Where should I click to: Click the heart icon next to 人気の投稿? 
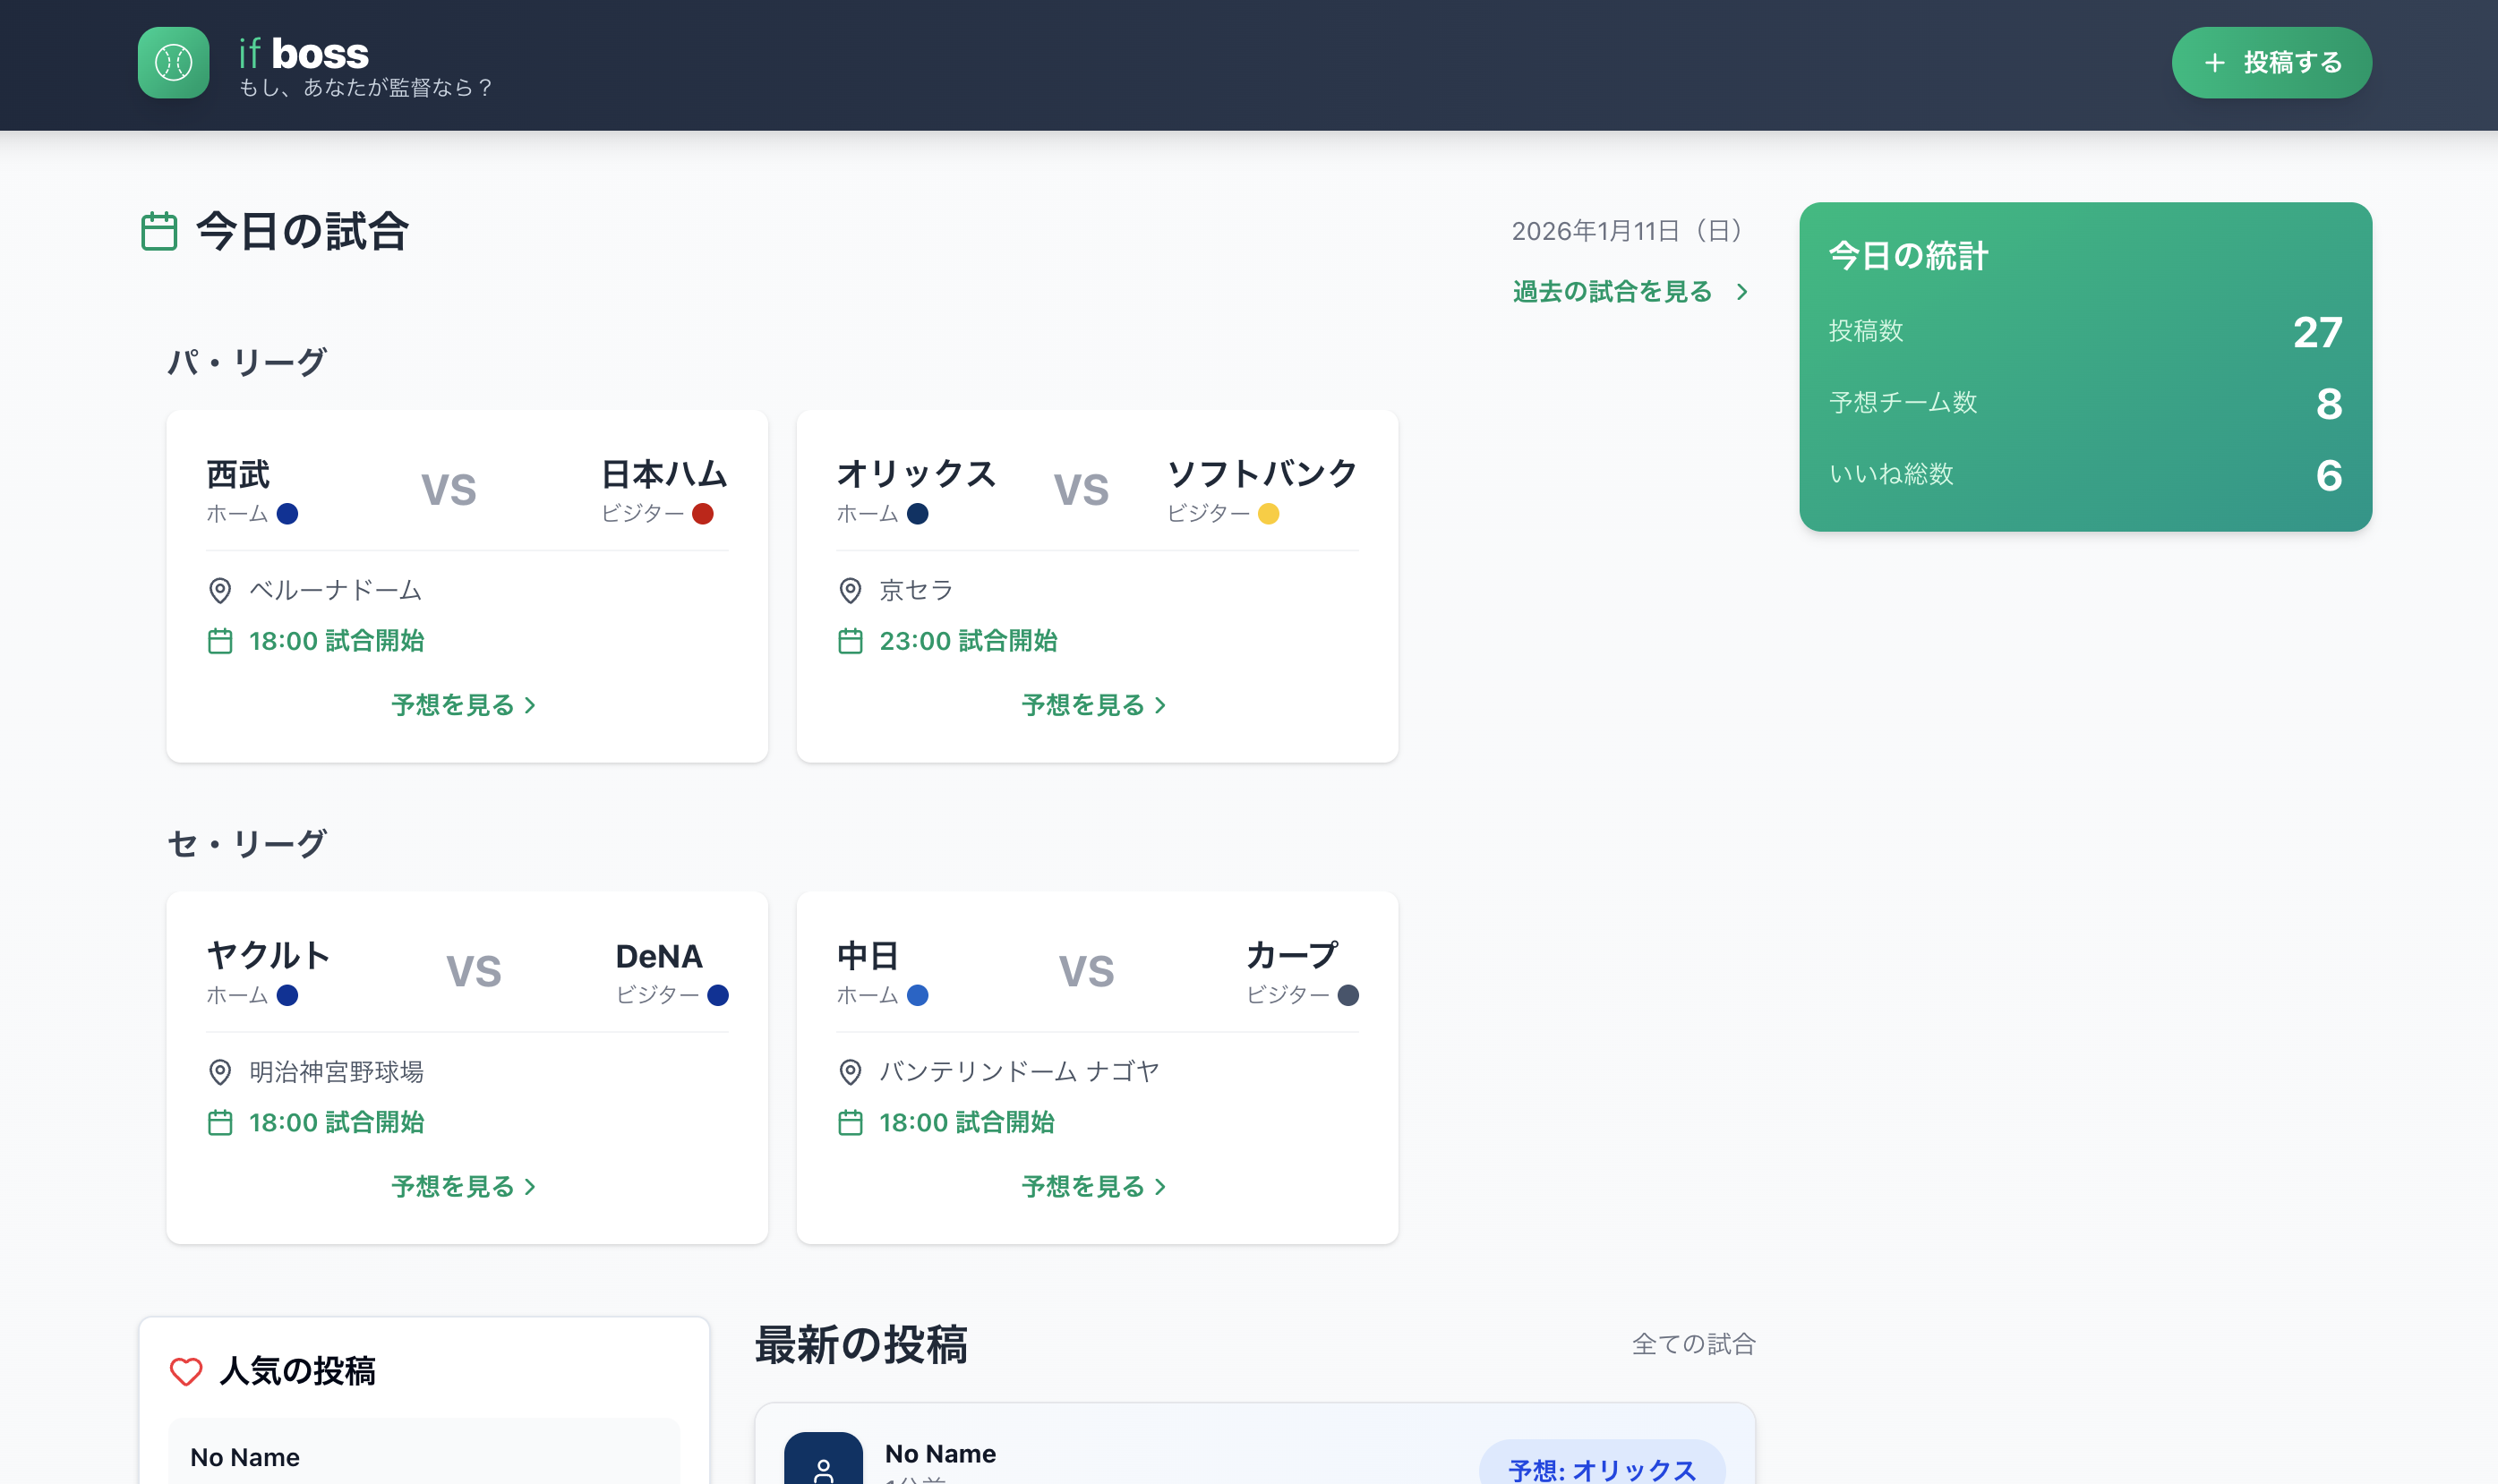click(187, 1371)
